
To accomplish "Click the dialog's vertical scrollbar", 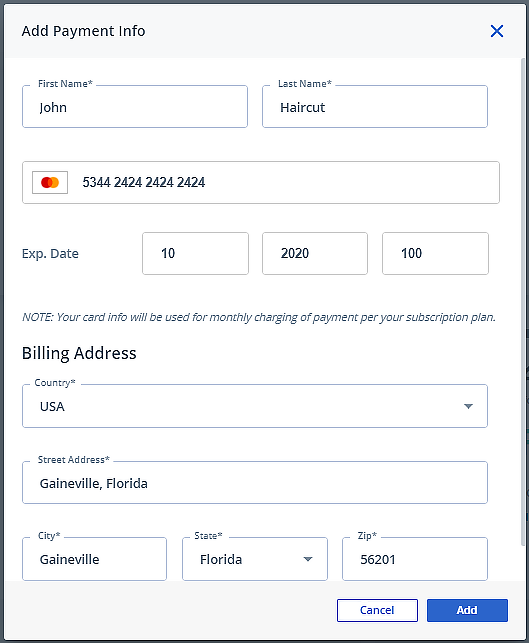I will pyautogui.click(x=523, y=301).
